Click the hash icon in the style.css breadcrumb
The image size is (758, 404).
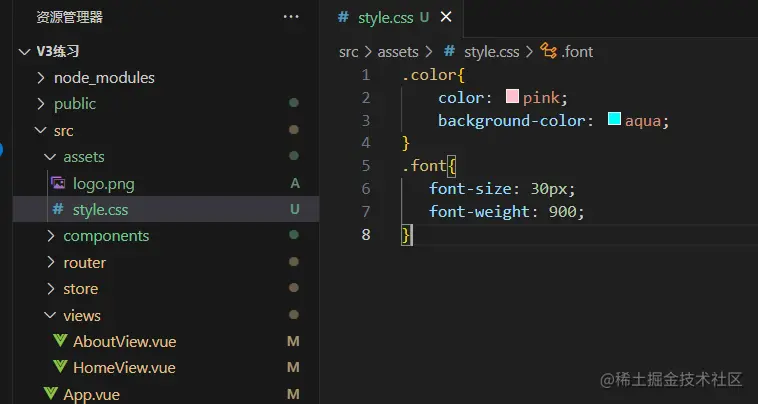coord(450,51)
